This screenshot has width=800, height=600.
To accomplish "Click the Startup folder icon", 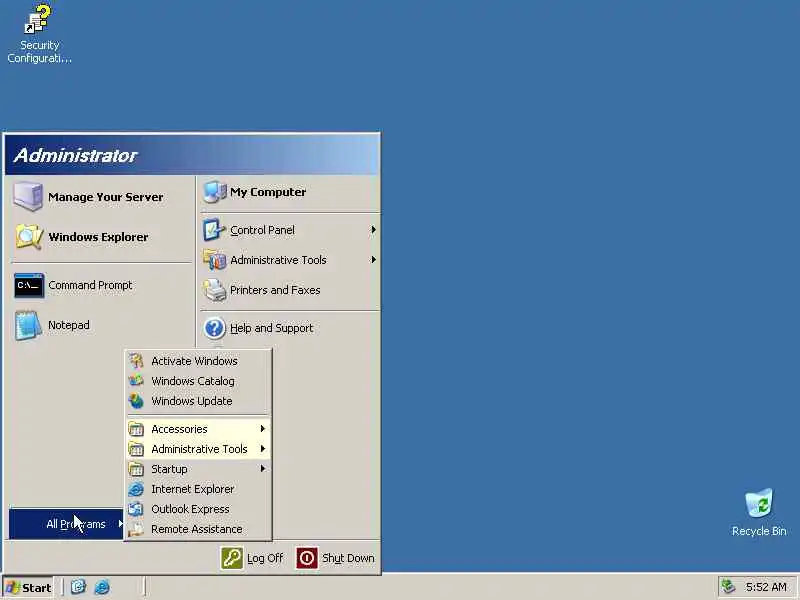I will (136, 469).
